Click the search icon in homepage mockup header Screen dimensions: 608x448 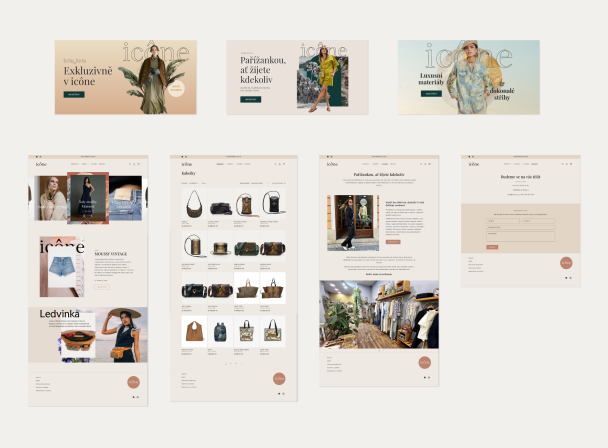(x=130, y=164)
